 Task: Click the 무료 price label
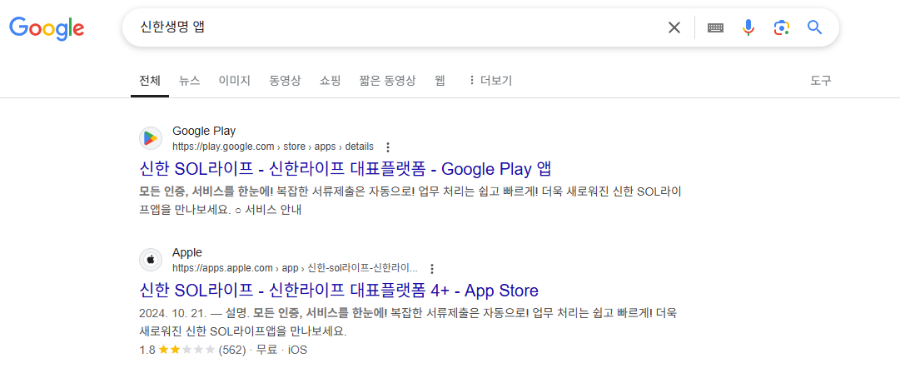tap(267, 349)
